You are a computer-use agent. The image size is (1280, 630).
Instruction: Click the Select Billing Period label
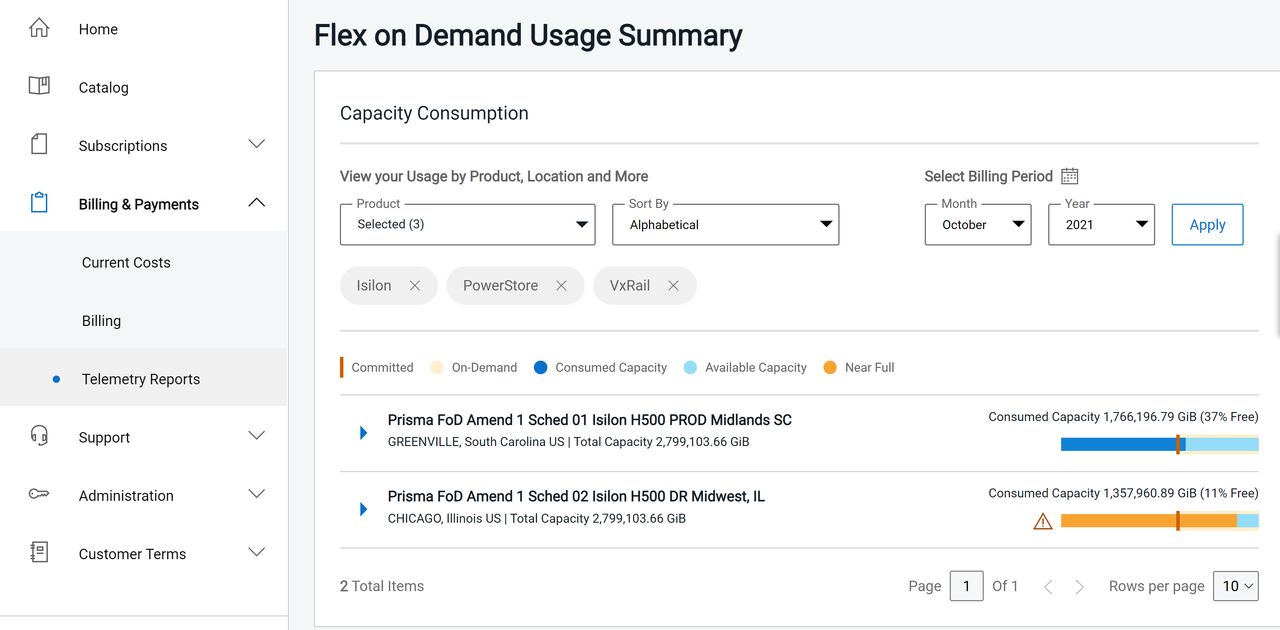click(x=989, y=176)
